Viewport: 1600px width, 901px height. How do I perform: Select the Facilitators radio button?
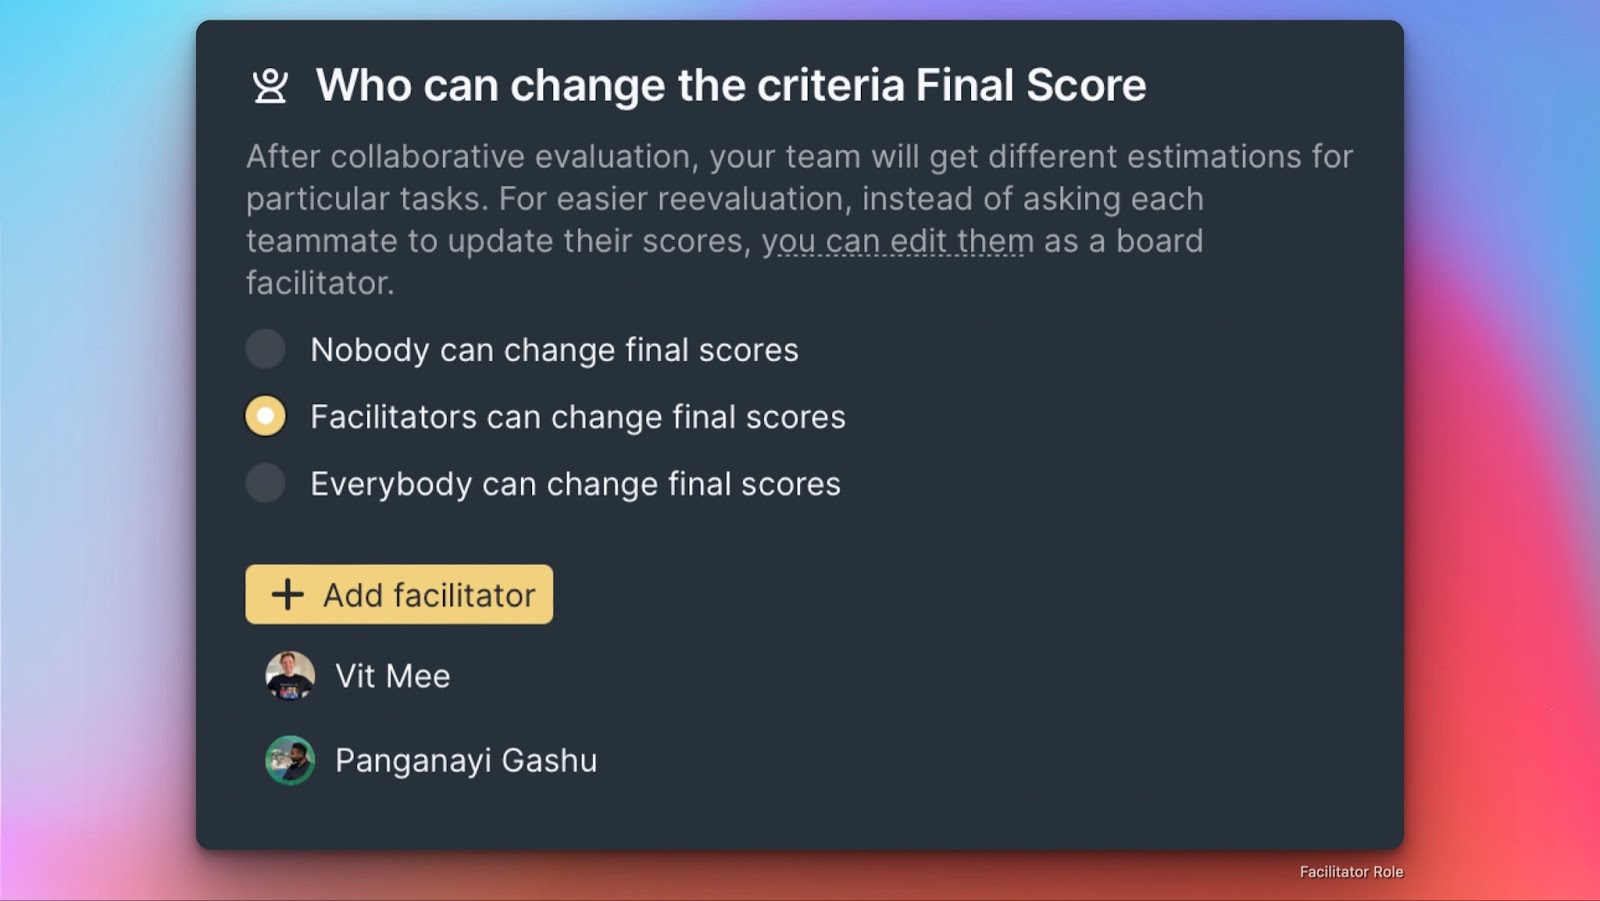coord(266,416)
